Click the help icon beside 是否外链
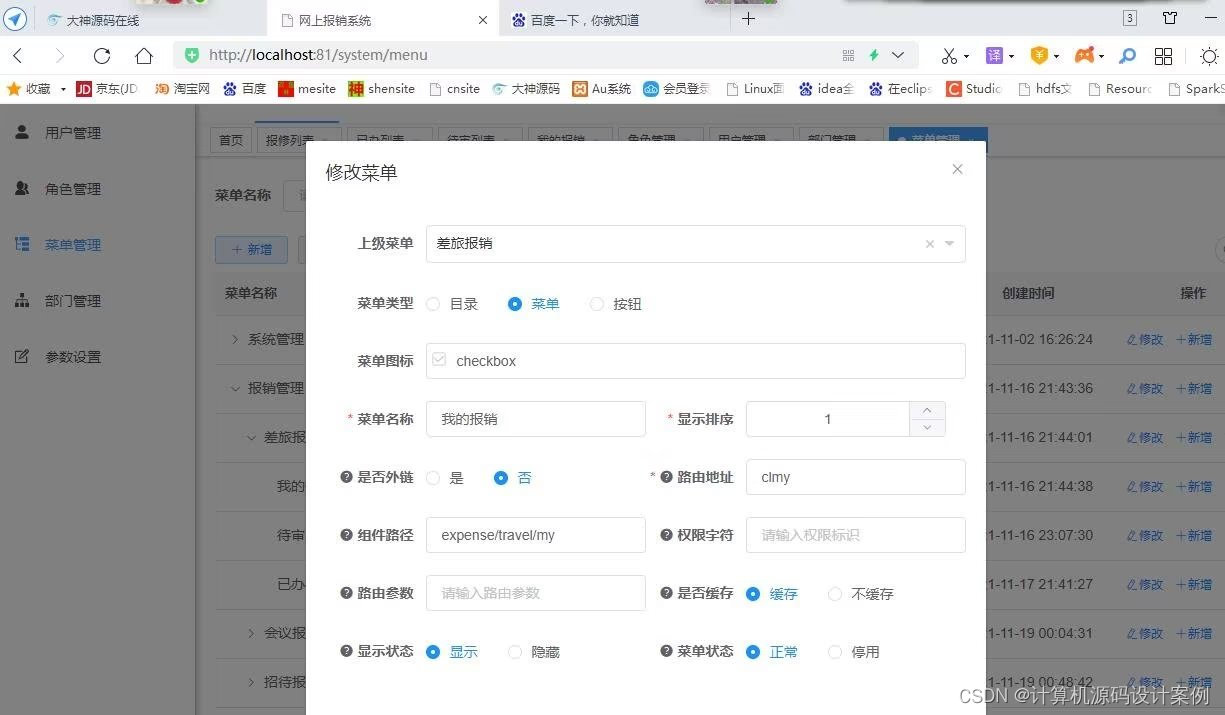Viewport: 1225px width, 715px height. (x=346, y=478)
